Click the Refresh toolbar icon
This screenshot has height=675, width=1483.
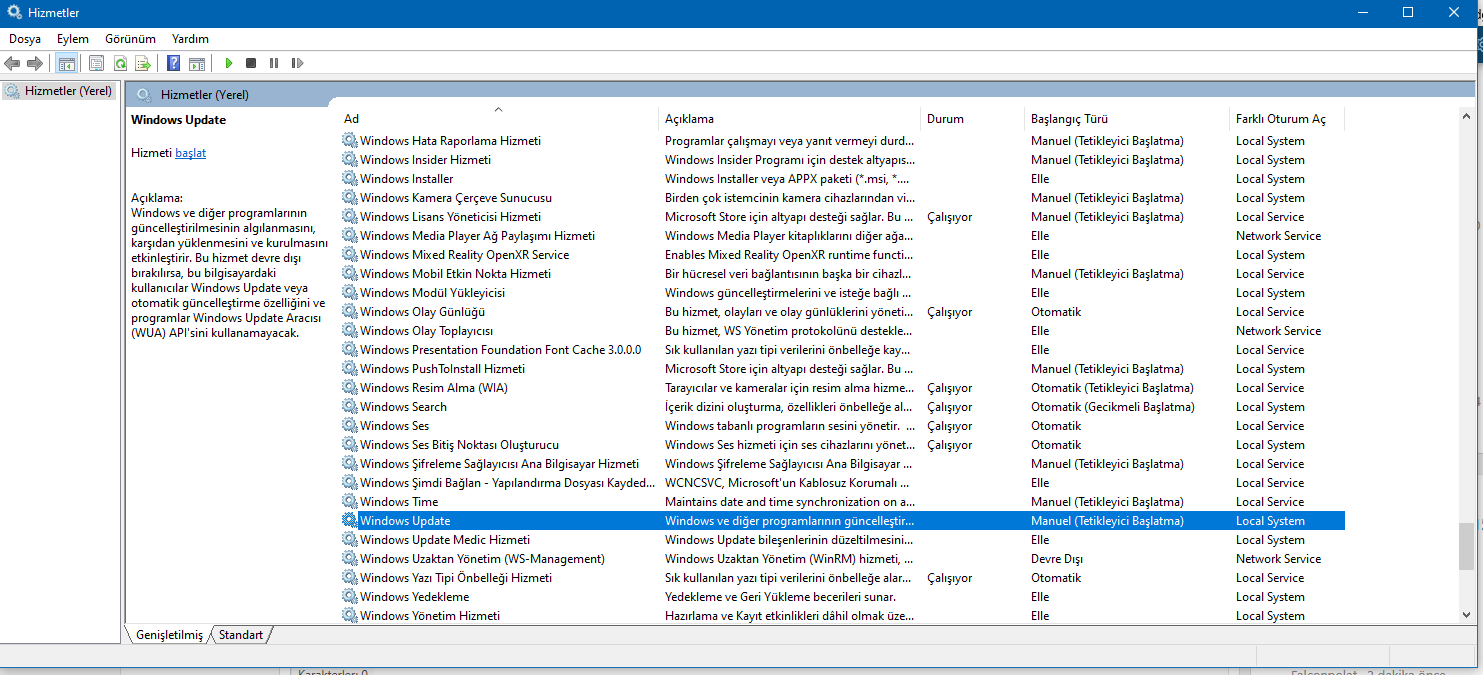[x=120, y=63]
